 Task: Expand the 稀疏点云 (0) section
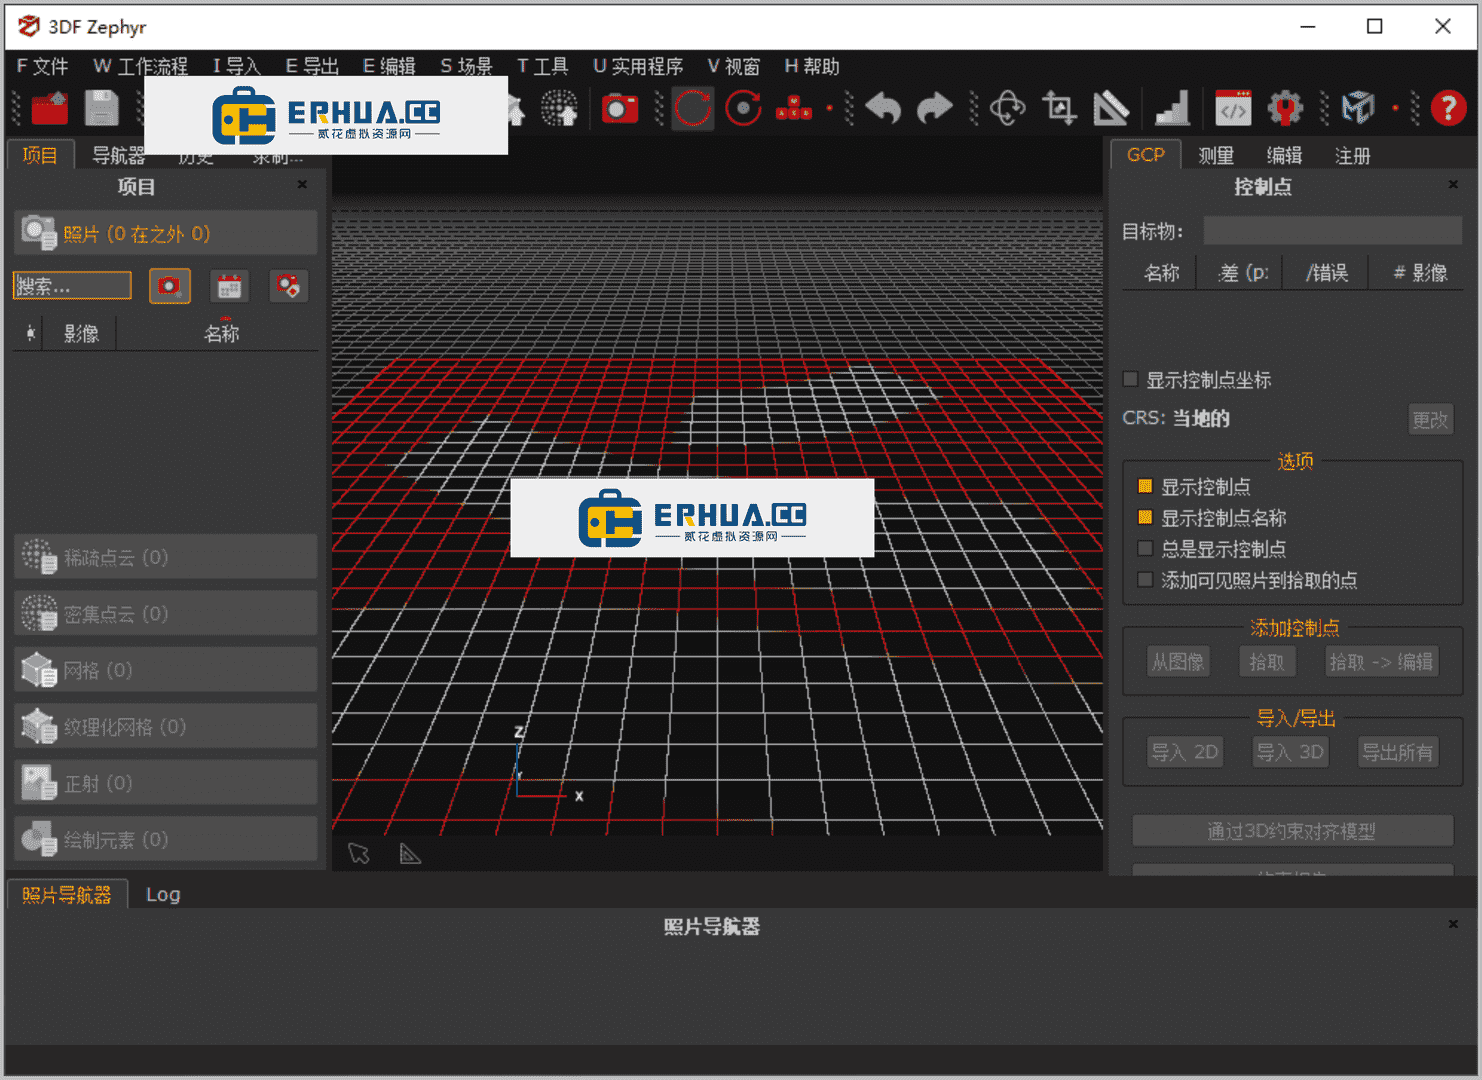[x=166, y=557]
